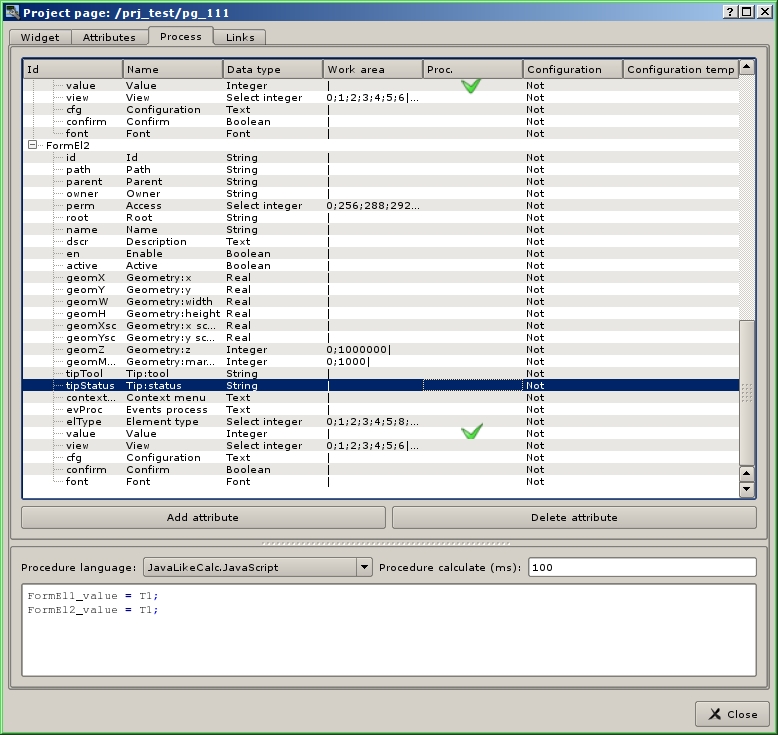This screenshot has height=735, width=778.
Task: Collapse the FormEl2 tree node
Action: (x=33, y=145)
